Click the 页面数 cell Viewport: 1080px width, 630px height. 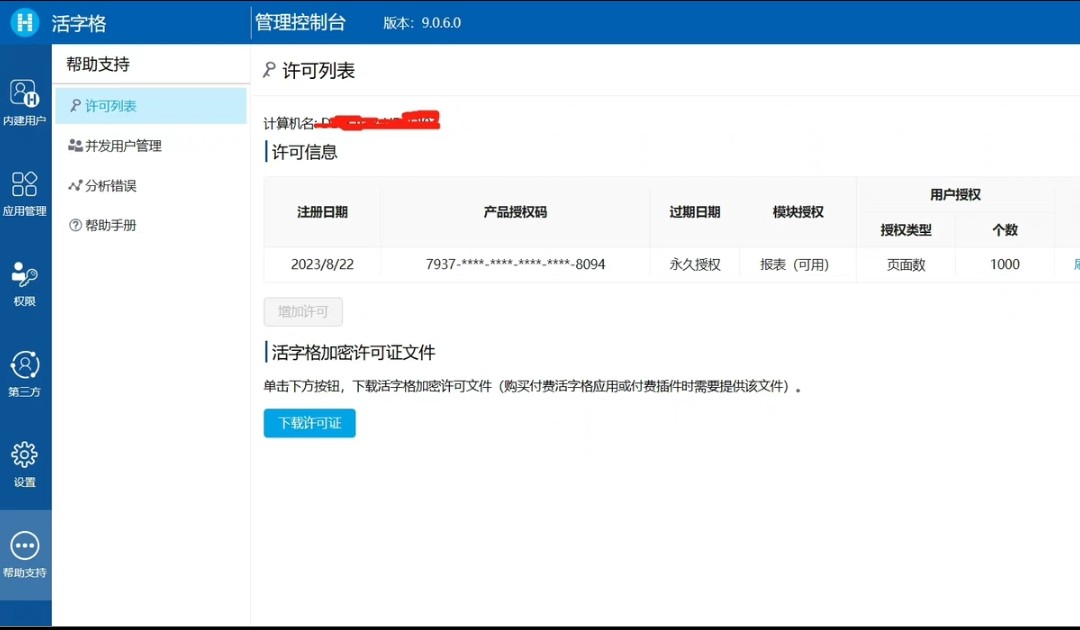[906, 264]
